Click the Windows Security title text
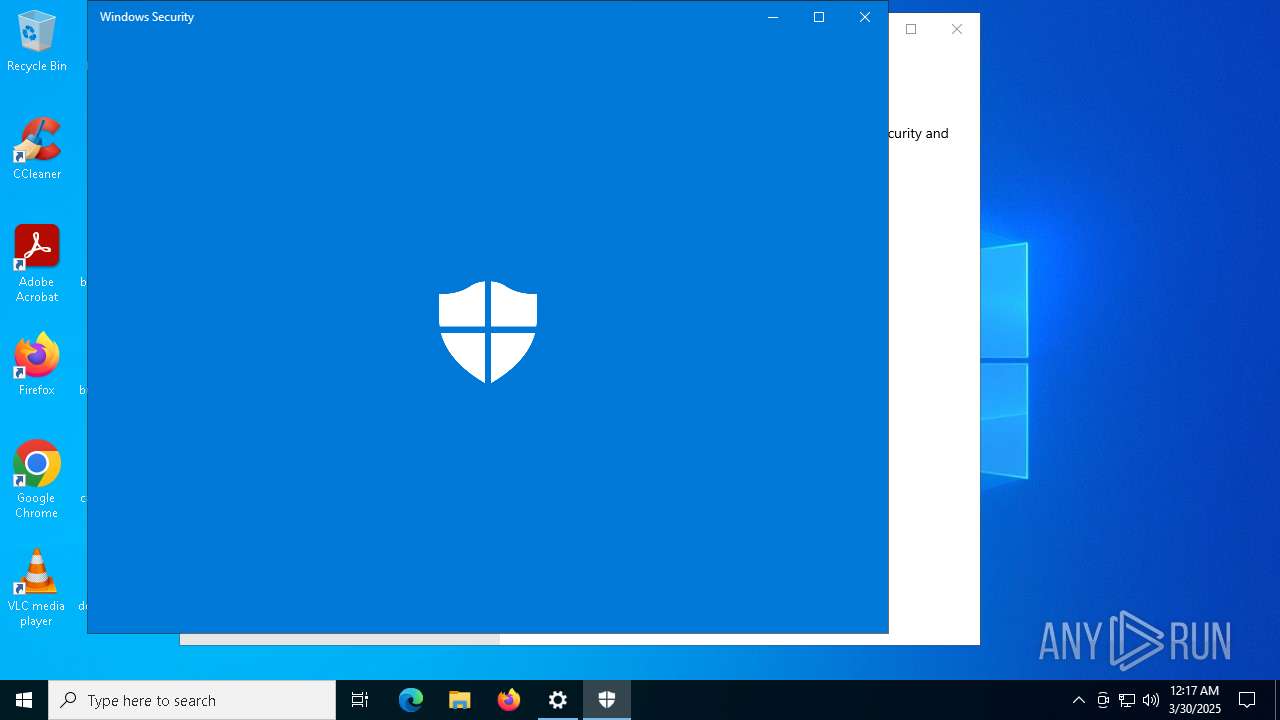The image size is (1280, 720). (x=147, y=17)
